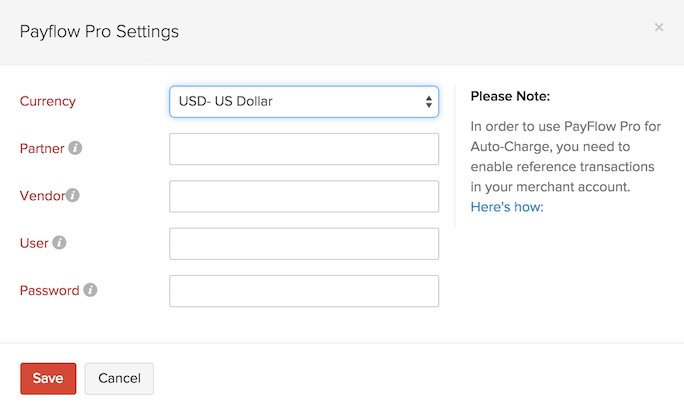Close the Payflow Pro Settings dialog
The height and width of the screenshot is (415, 684).
click(x=659, y=27)
